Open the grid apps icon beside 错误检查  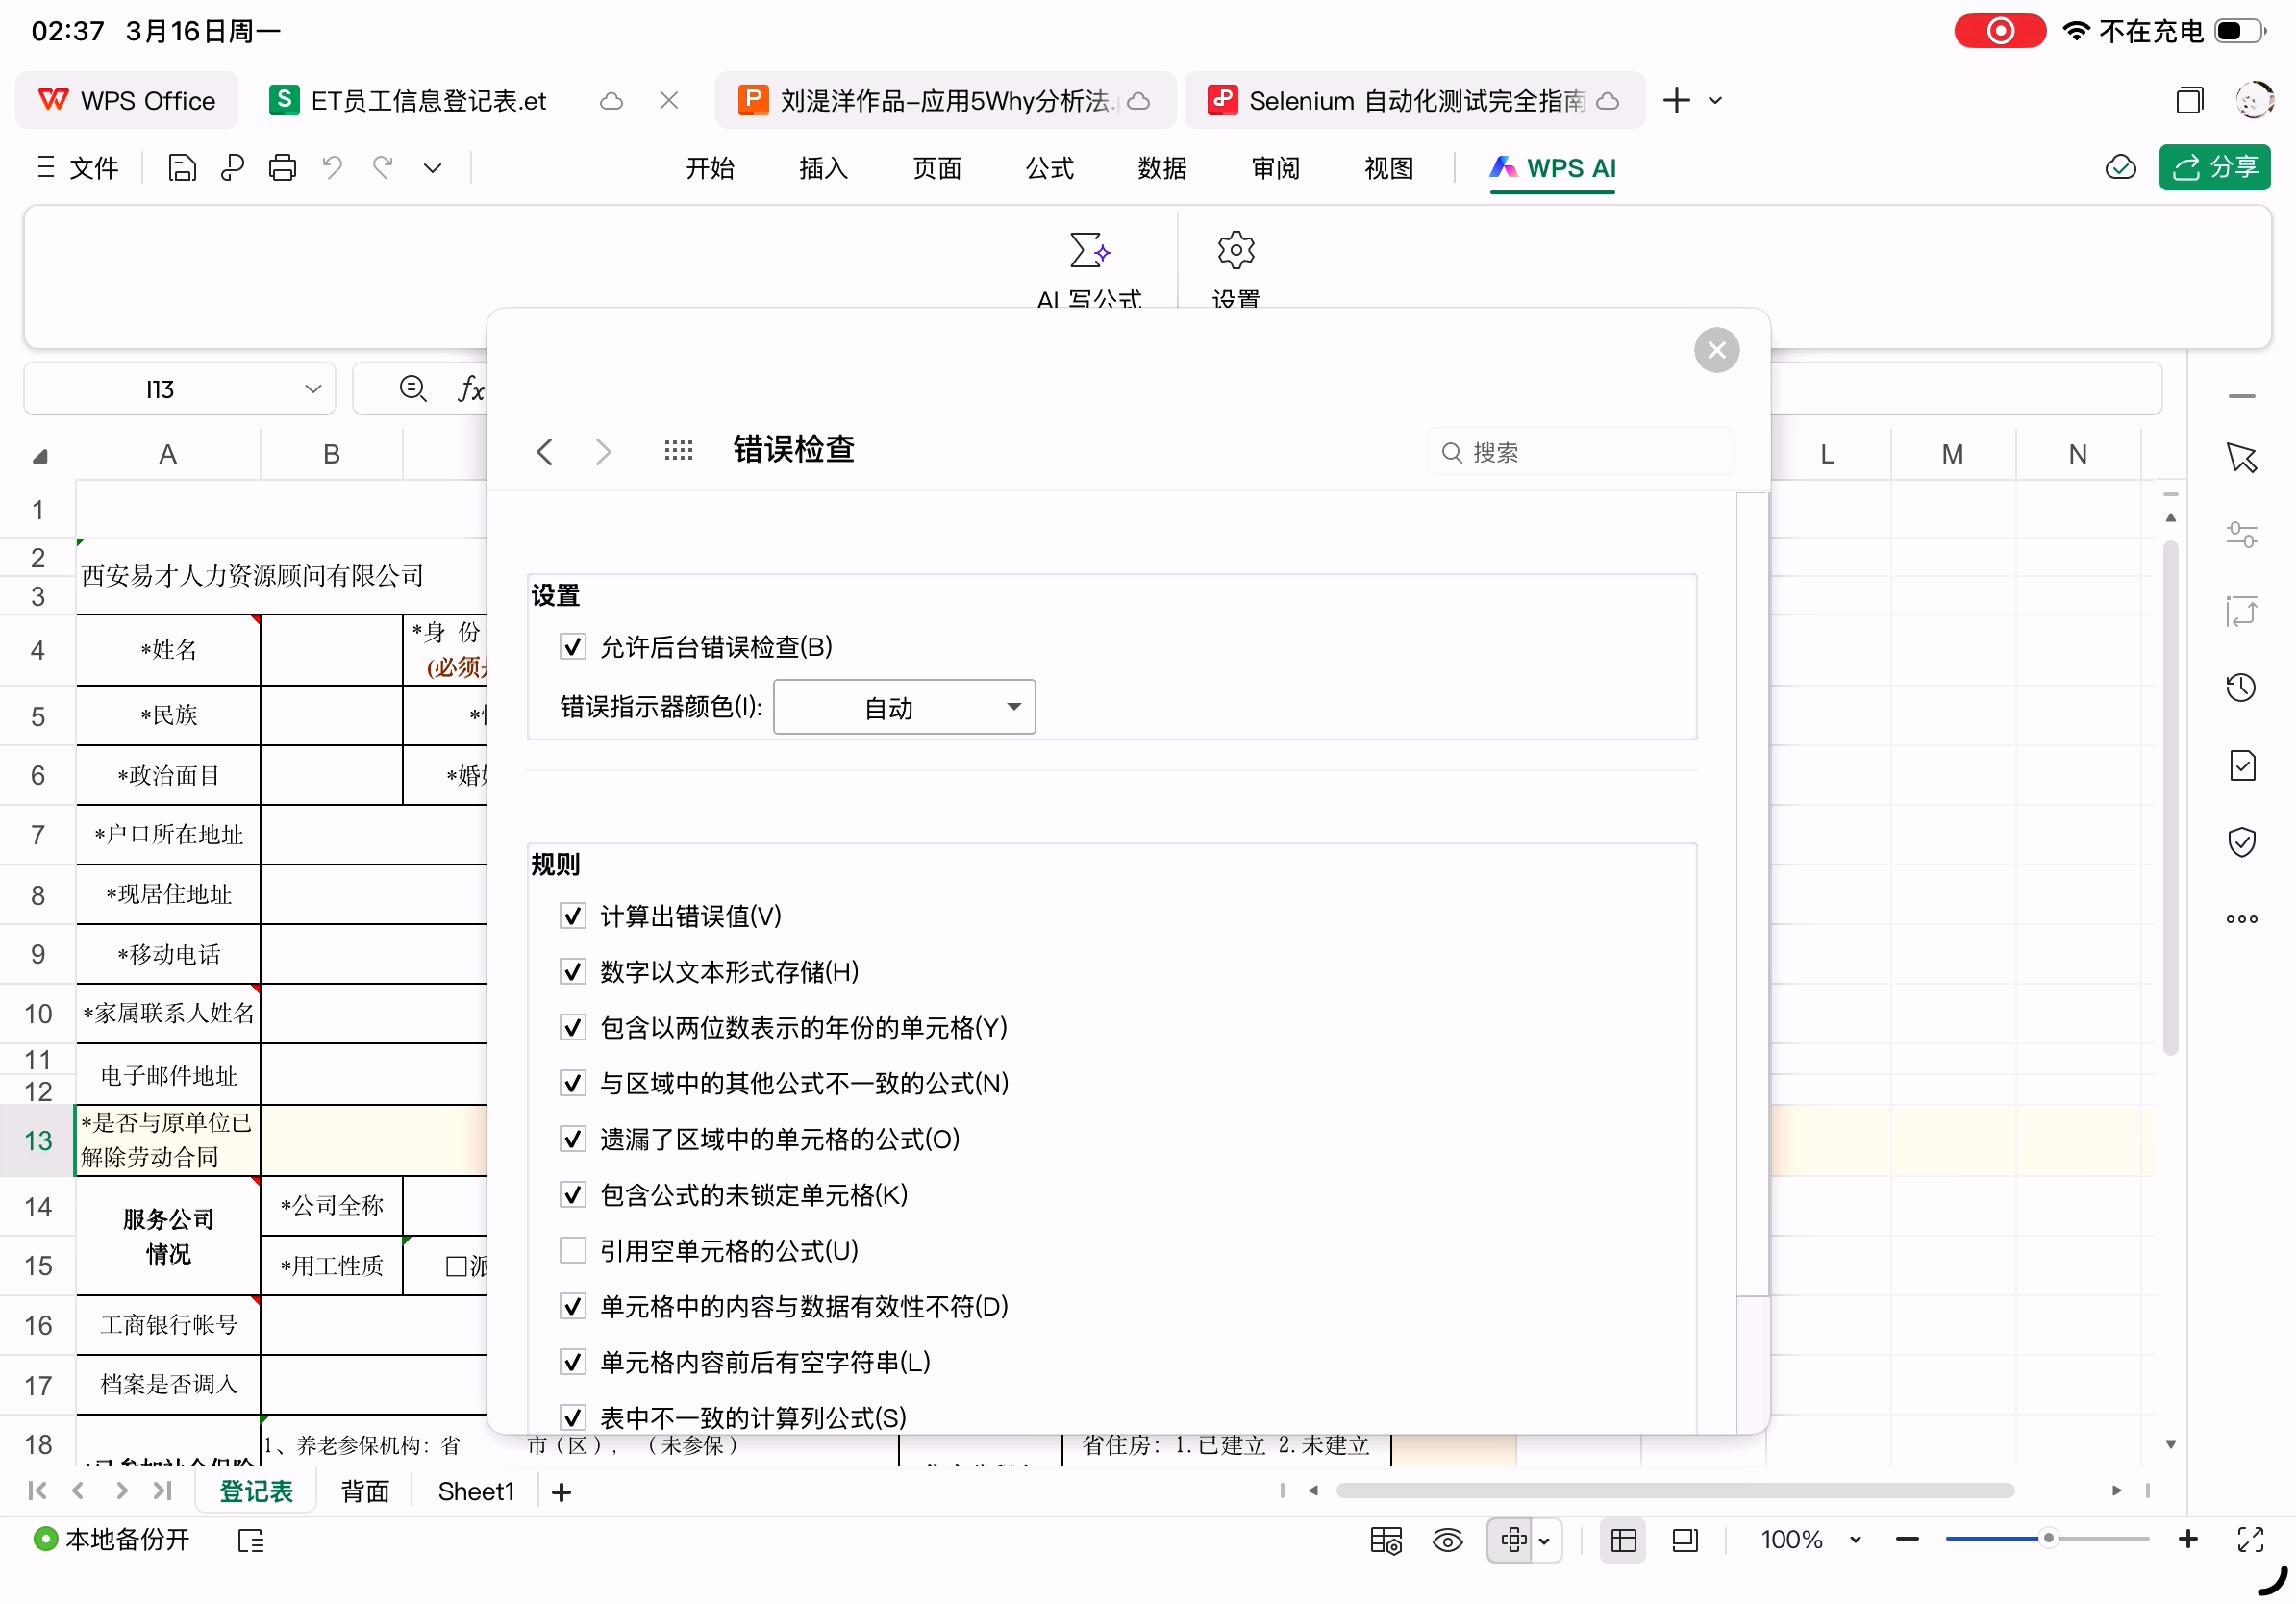(x=678, y=451)
